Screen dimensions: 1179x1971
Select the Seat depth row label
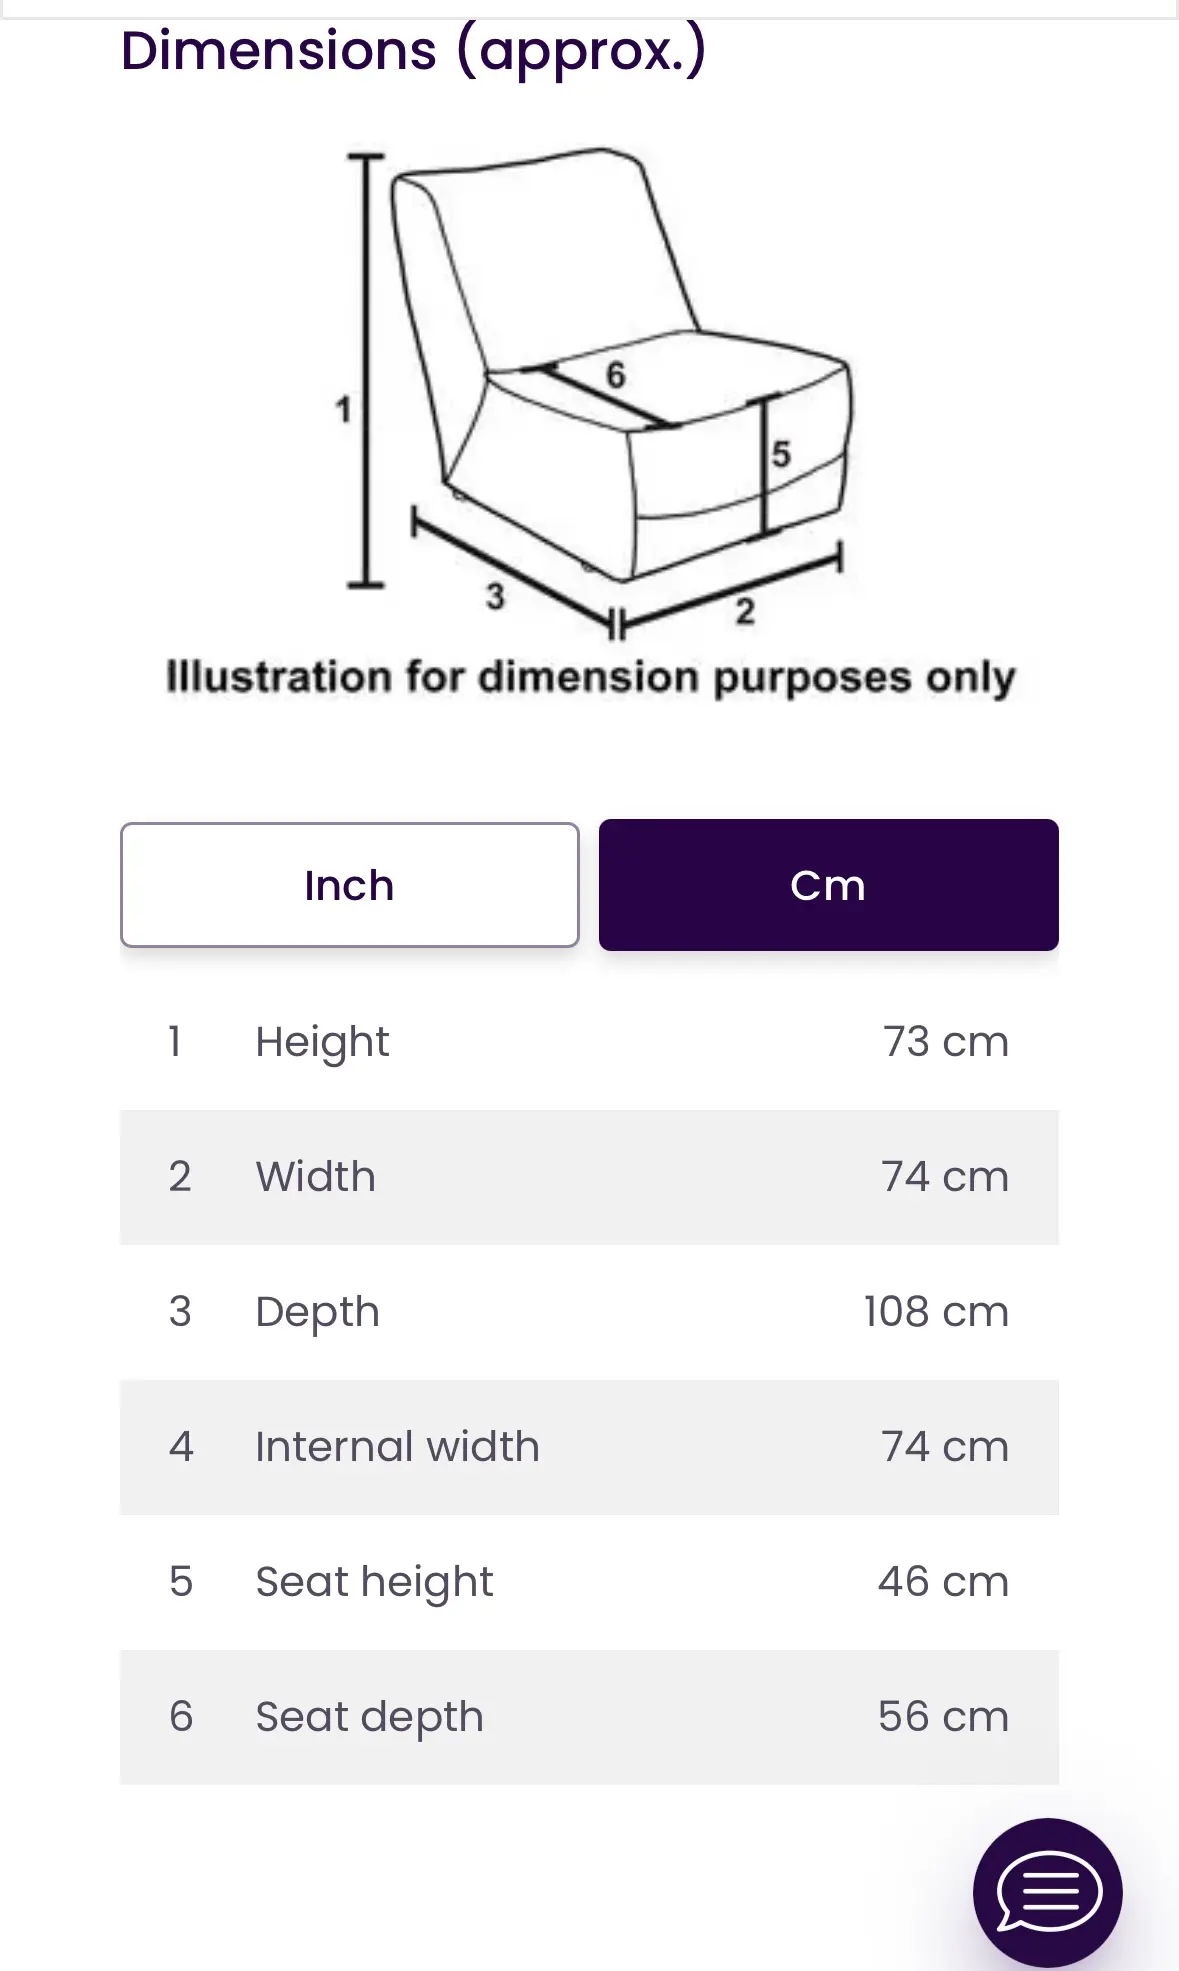point(369,1717)
